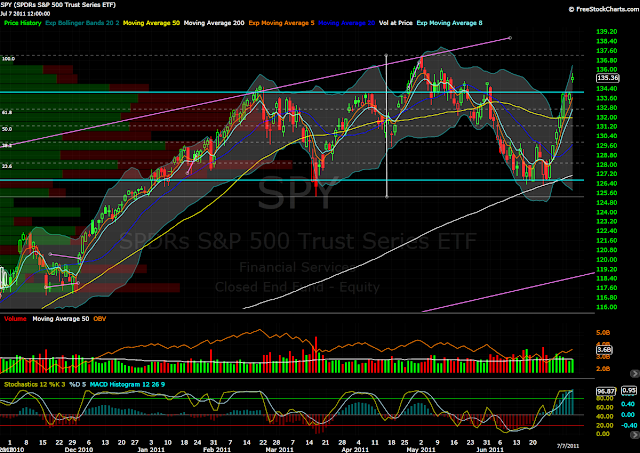The height and width of the screenshot is (453, 640).
Task: Click the 61.8 Fibonacci level label
Action: click(7, 112)
